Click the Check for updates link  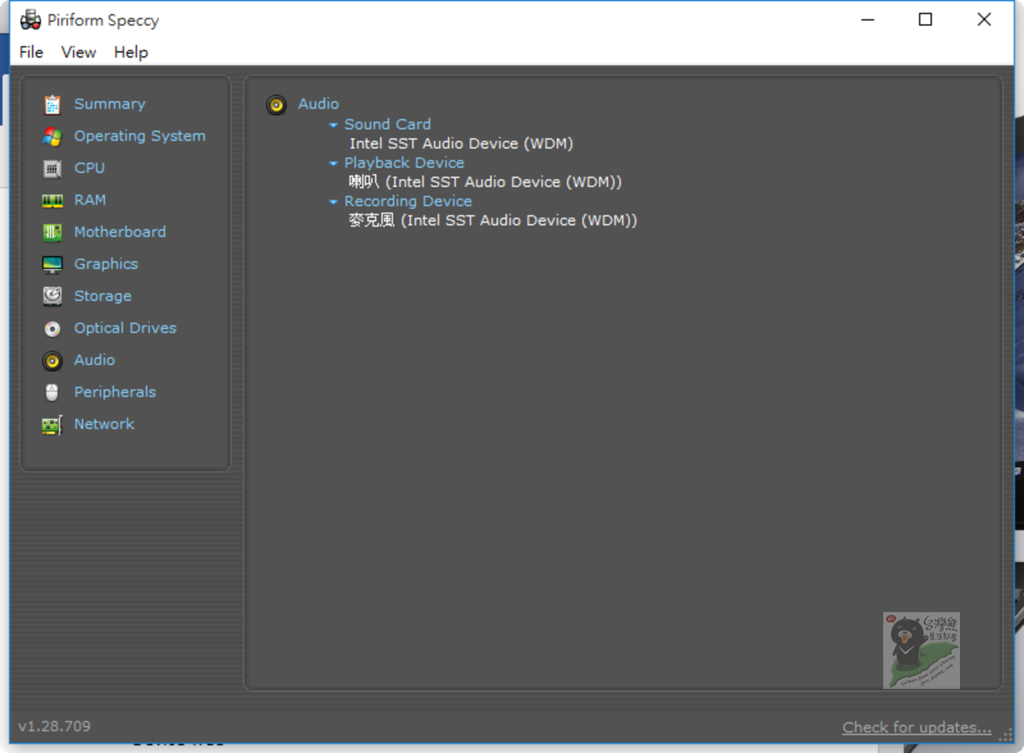(x=916, y=728)
